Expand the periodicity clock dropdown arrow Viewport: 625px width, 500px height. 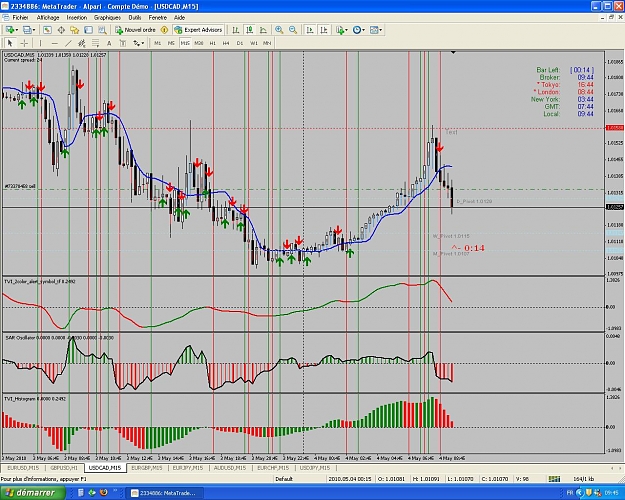pyautogui.click(x=363, y=30)
